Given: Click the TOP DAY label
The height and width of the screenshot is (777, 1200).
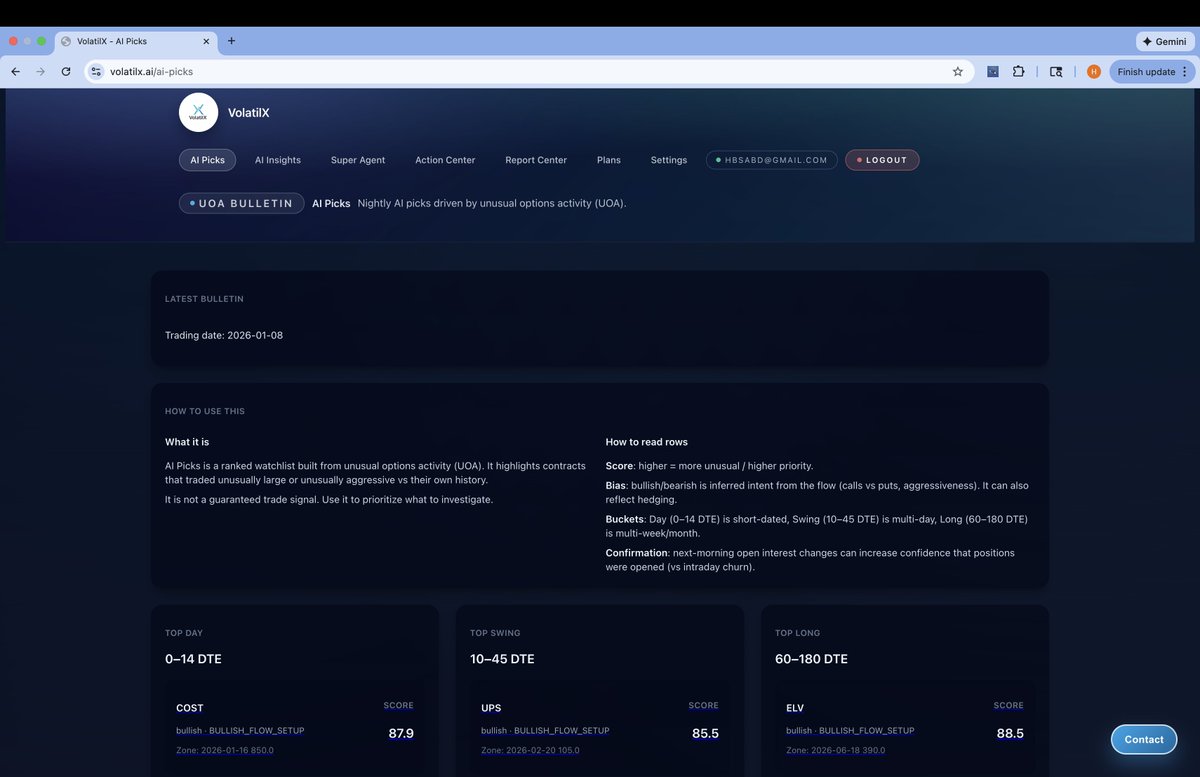Looking at the screenshot, I should pos(184,633).
